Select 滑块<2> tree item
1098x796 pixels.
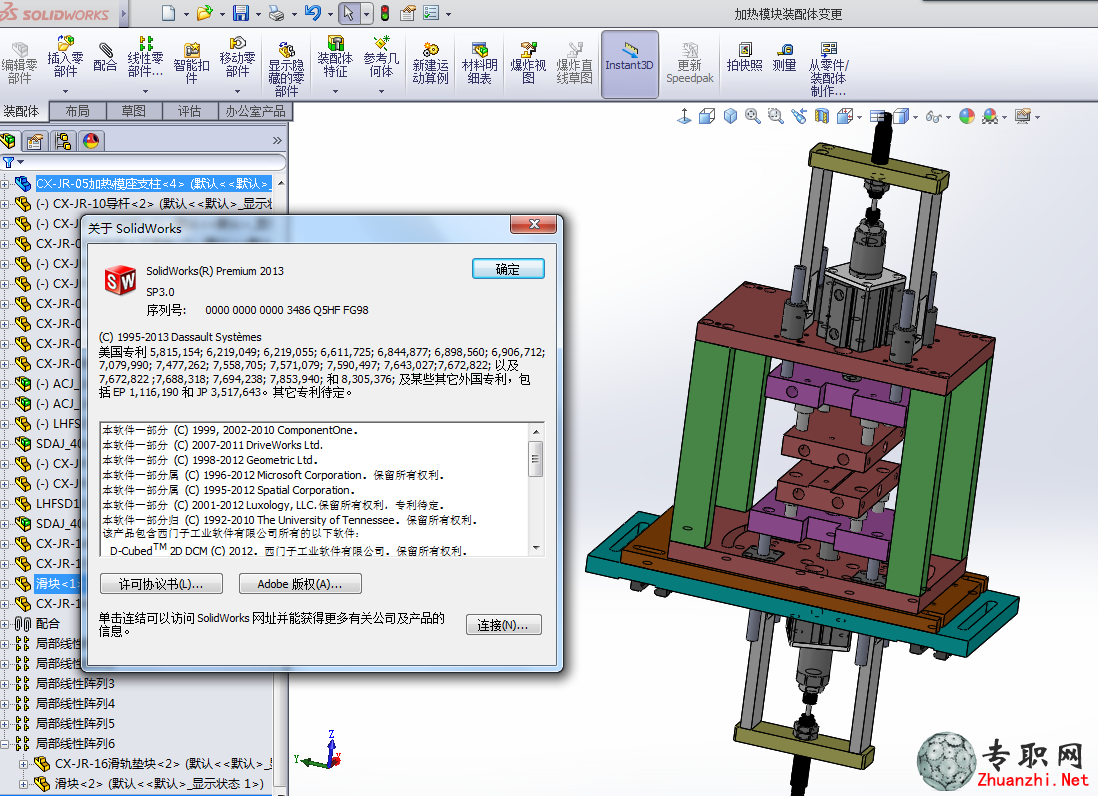point(159,783)
